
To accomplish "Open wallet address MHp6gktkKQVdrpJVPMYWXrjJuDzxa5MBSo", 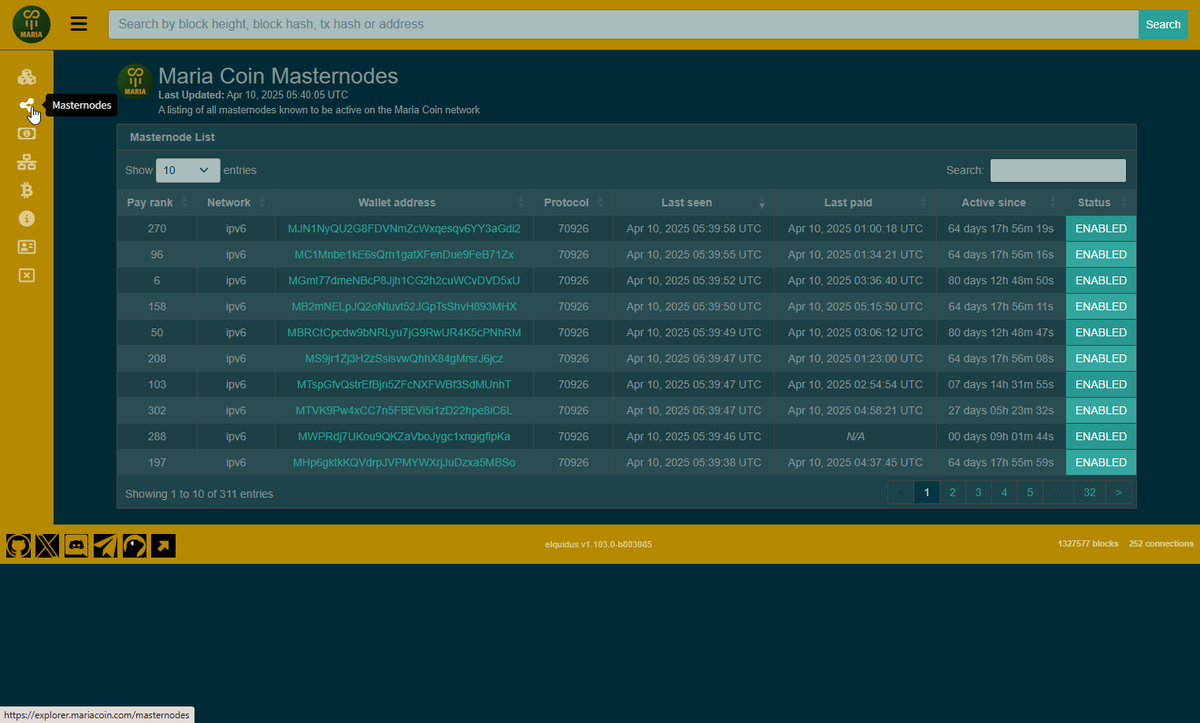I will [404, 462].
